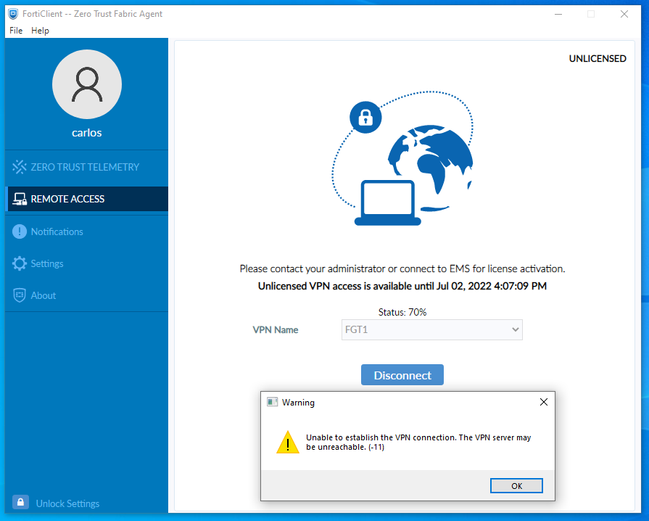
Task: Minimize the FortiClient window
Action: coord(558,14)
